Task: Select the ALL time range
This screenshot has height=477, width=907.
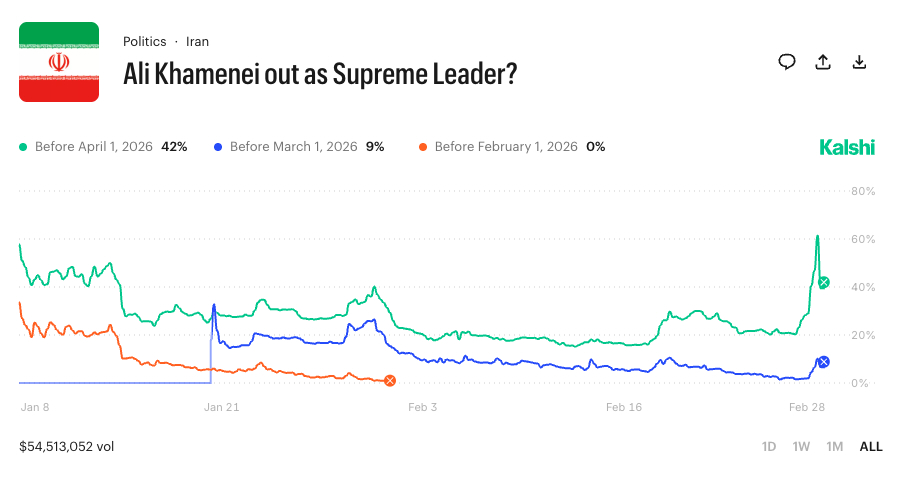Action: (x=871, y=446)
